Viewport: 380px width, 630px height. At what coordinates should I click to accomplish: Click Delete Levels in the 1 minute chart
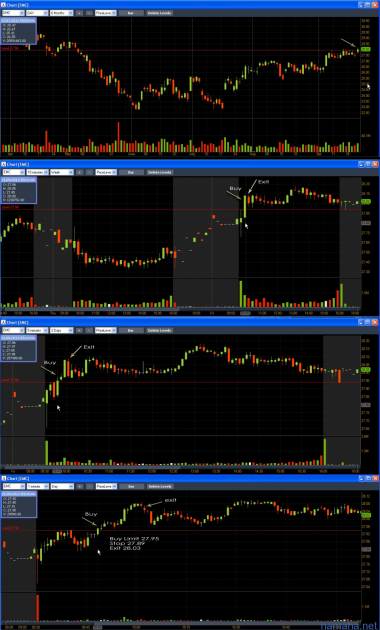coord(159,486)
